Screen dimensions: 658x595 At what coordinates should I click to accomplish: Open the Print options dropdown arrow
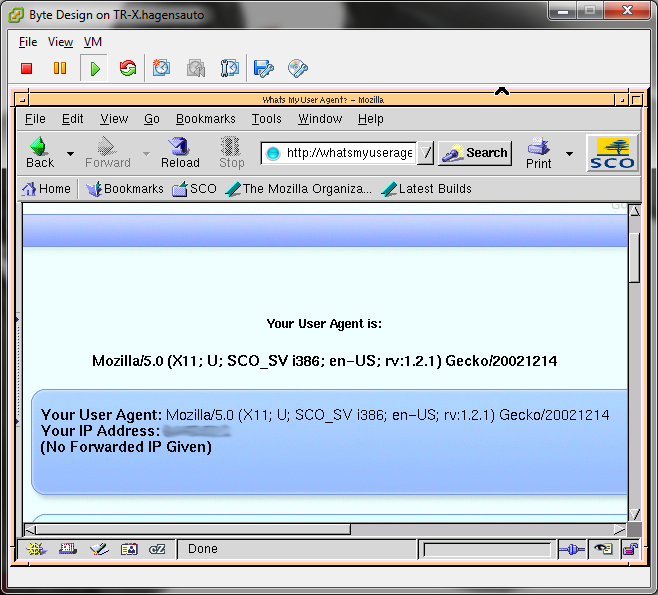click(x=569, y=154)
